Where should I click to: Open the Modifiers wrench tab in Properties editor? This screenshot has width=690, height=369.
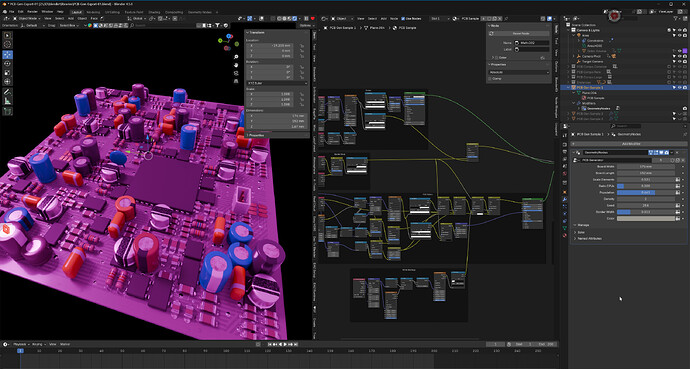[x=565, y=199]
